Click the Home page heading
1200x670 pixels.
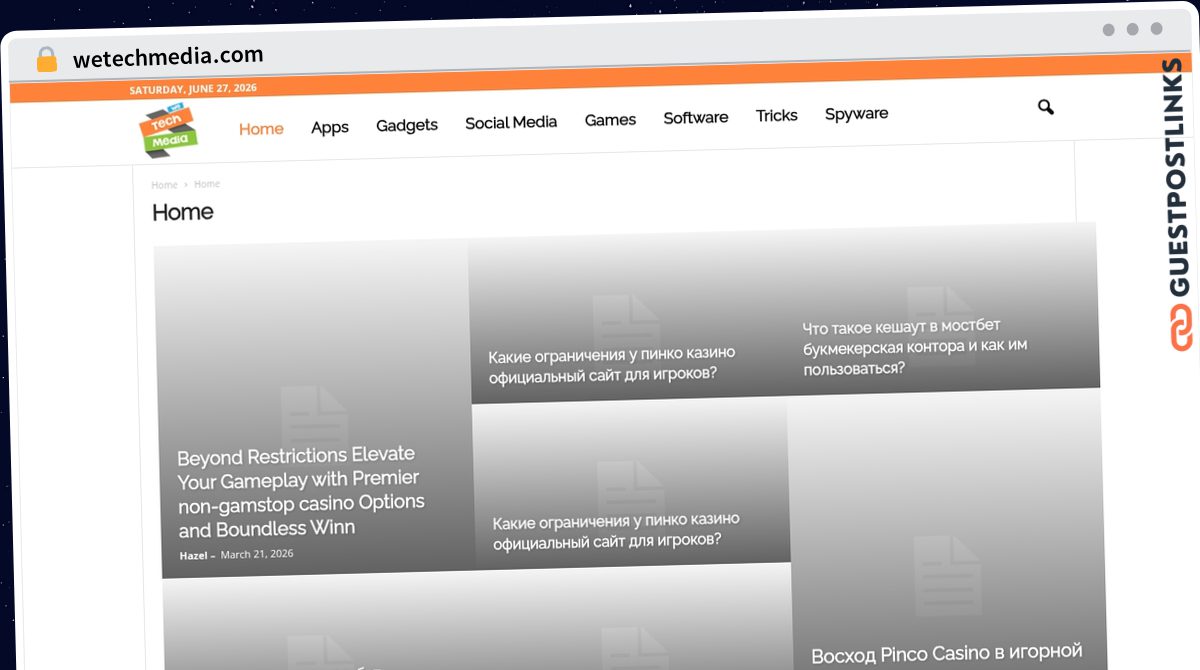[182, 212]
